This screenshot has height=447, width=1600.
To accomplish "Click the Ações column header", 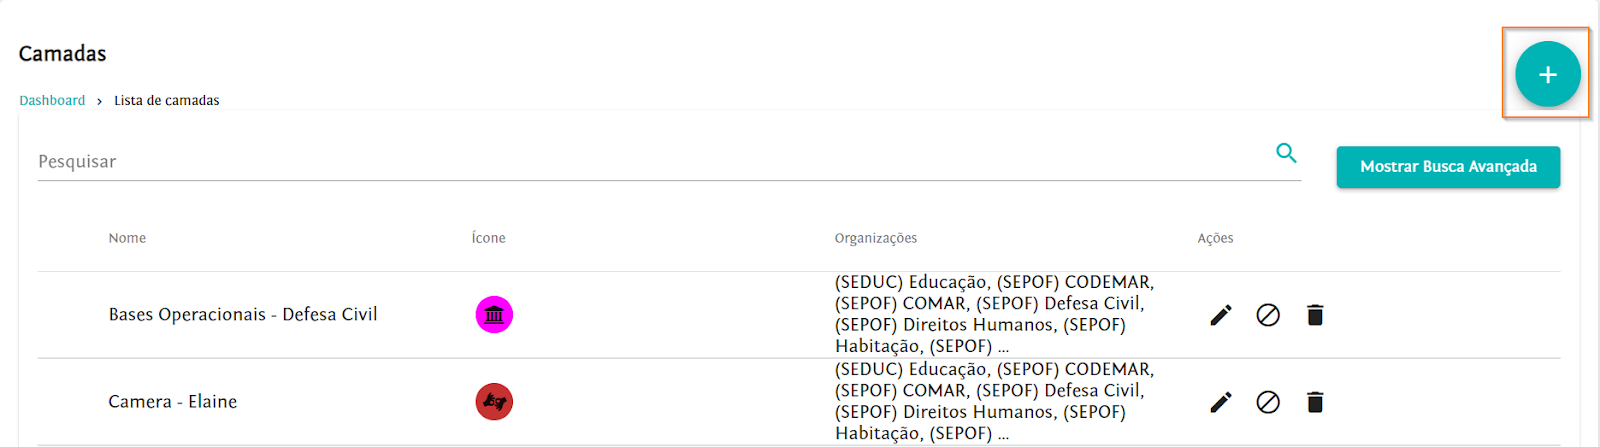I will [1215, 238].
